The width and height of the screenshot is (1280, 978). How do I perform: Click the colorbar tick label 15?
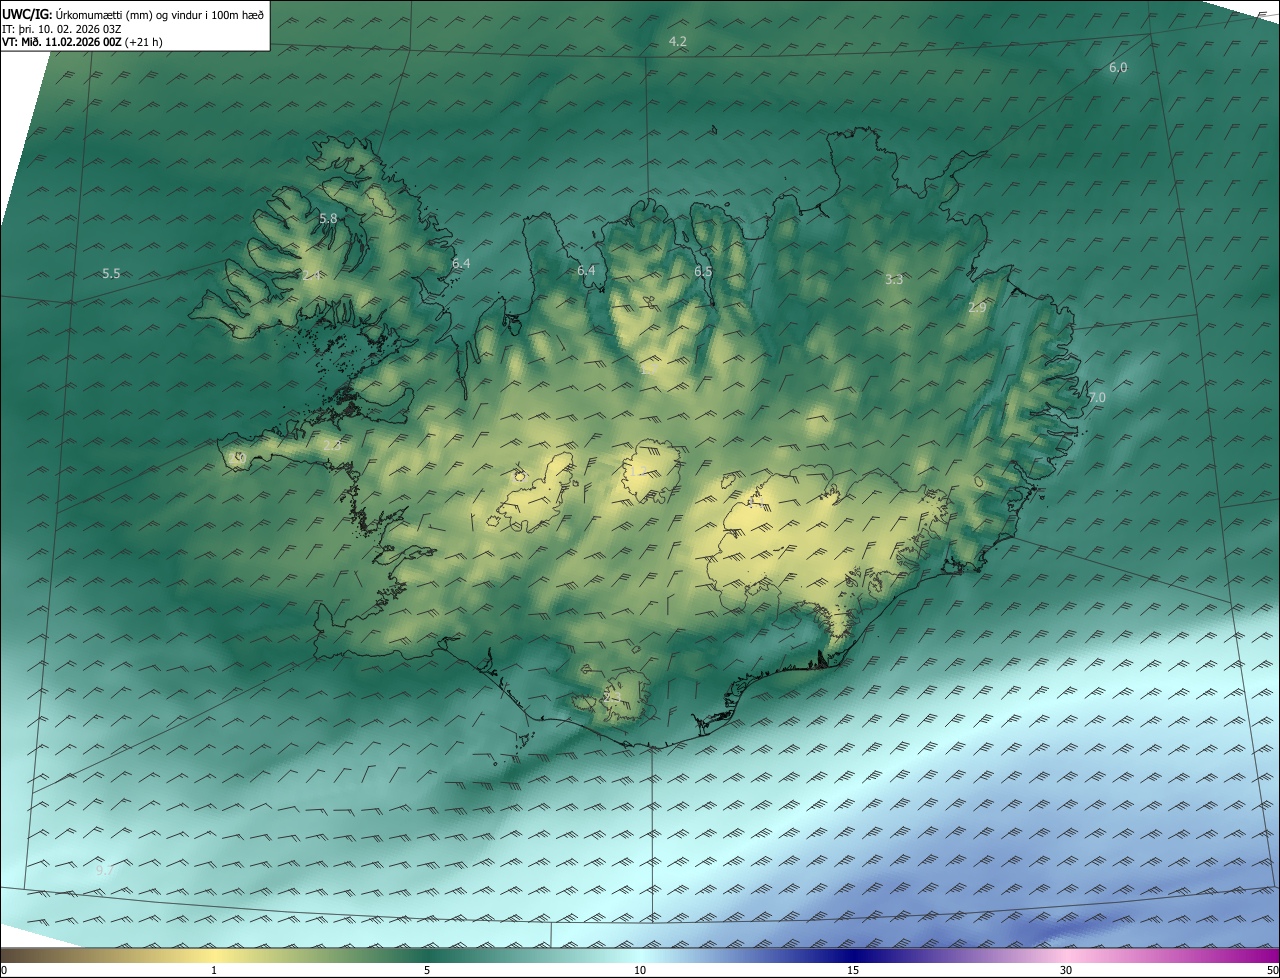pos(853,970)
